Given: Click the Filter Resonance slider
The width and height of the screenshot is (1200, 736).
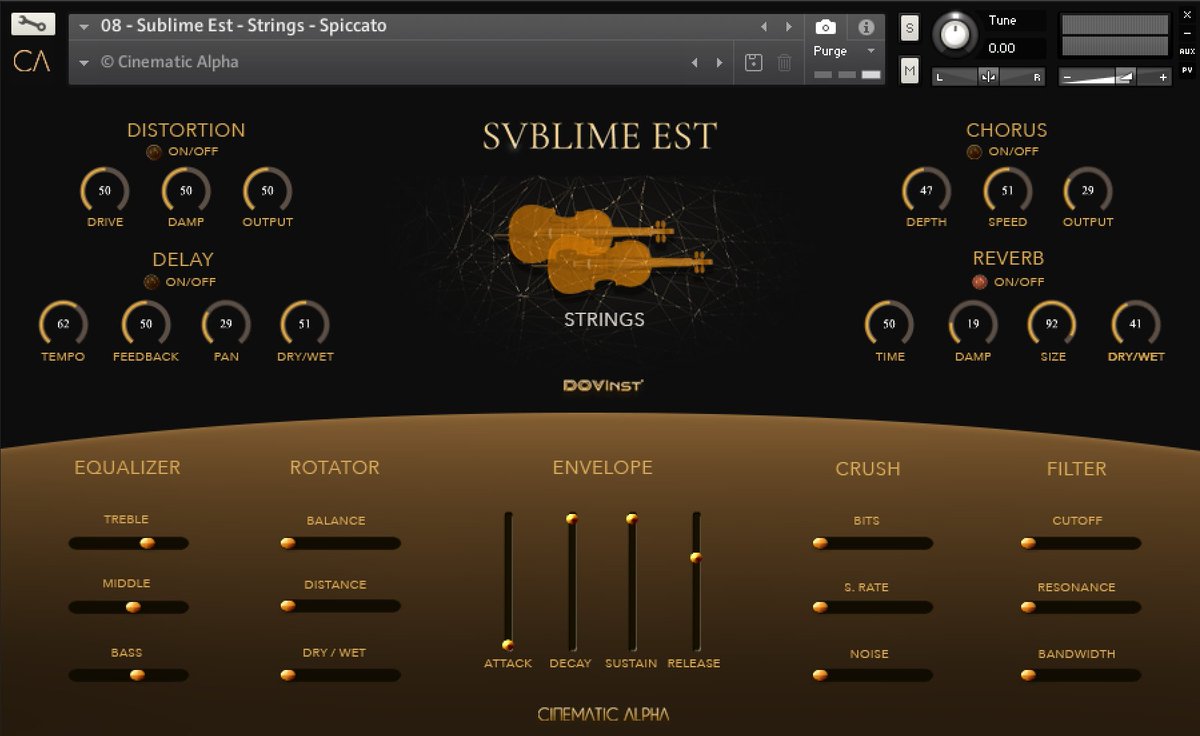Looking at the screenshot, I should pyautogui.click(x=1081, y=607).
